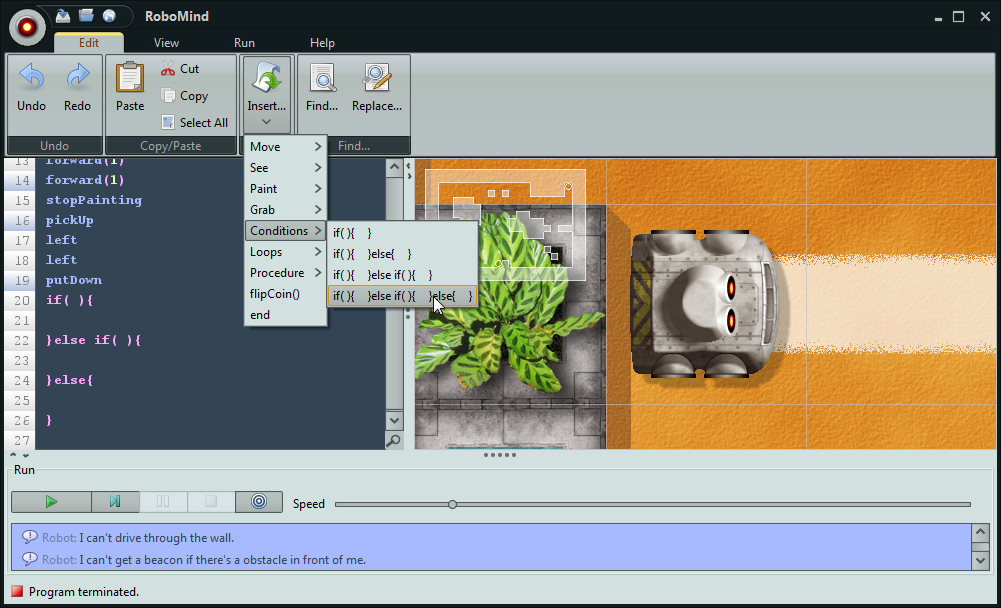
Task: Click the Cut scissors item
Action: (180, 68)
